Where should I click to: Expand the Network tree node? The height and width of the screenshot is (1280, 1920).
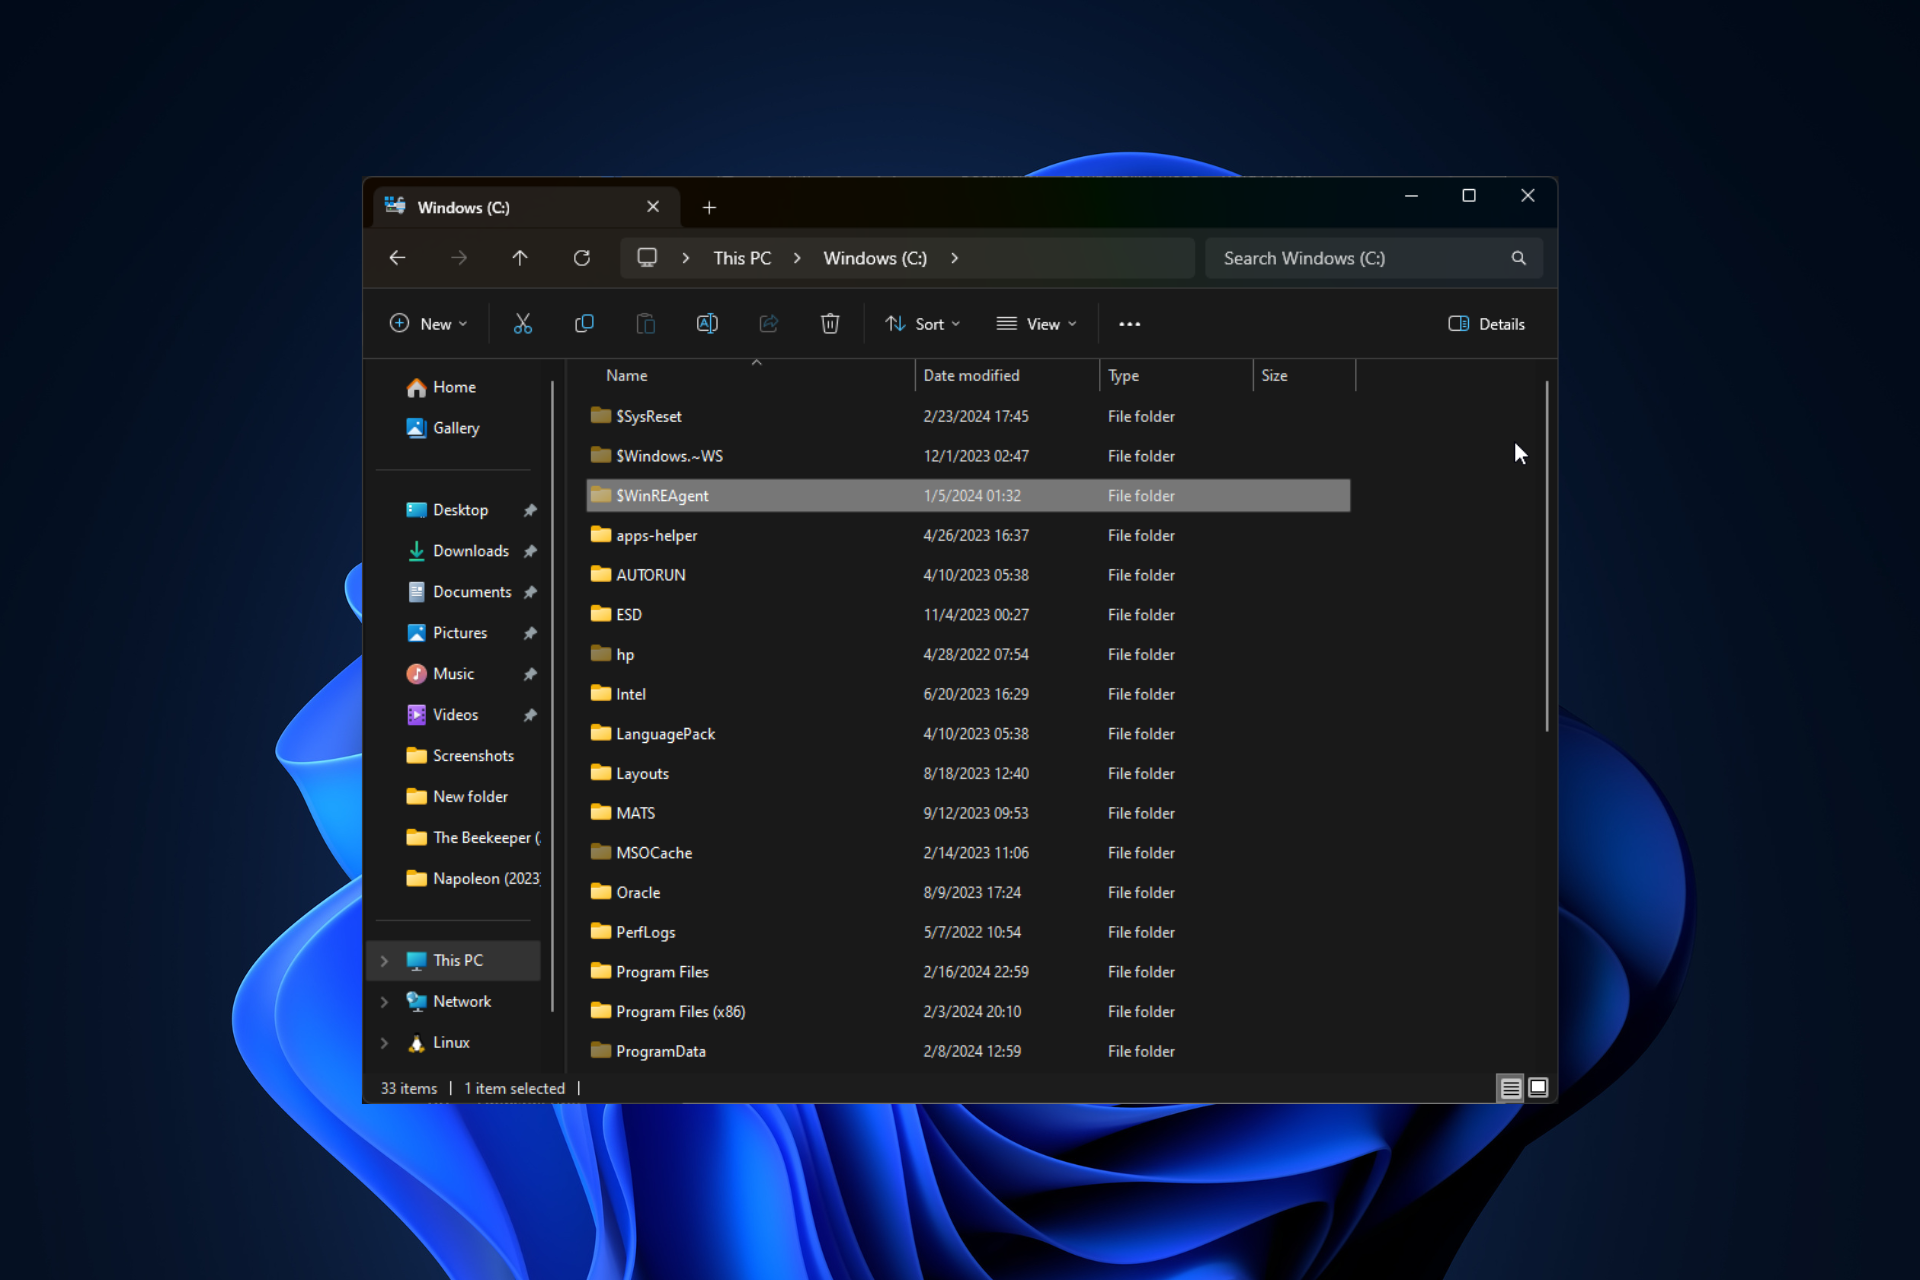click(384, 1002)
